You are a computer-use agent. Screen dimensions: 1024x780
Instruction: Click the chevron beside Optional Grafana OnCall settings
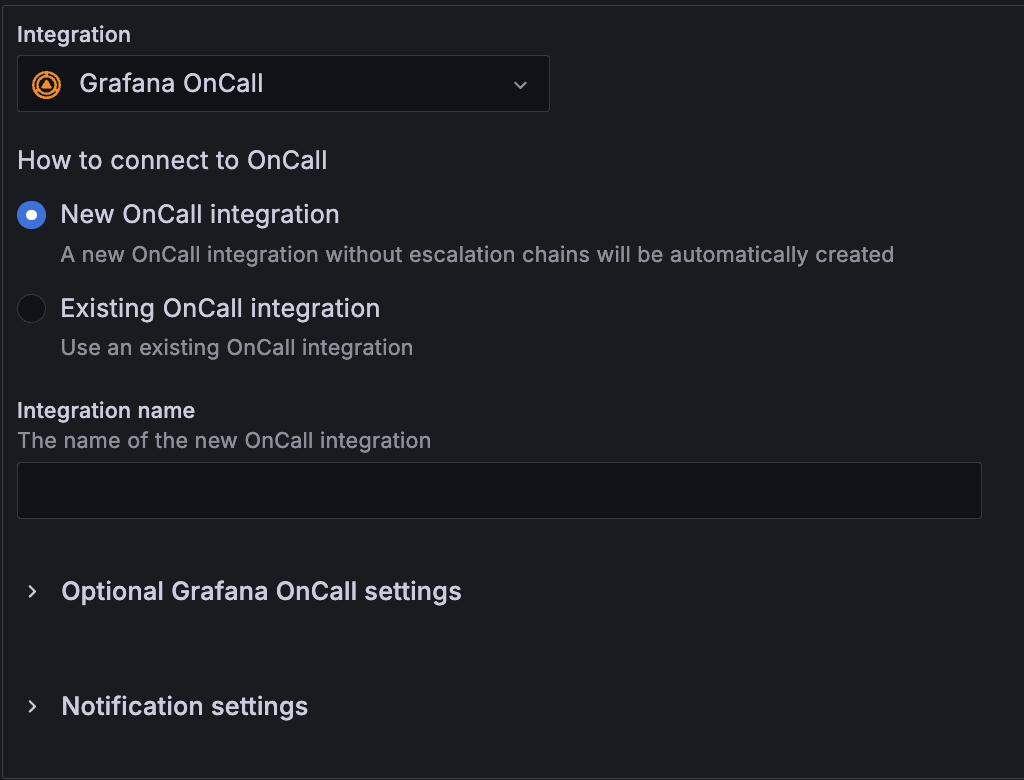tap(32, 591)
